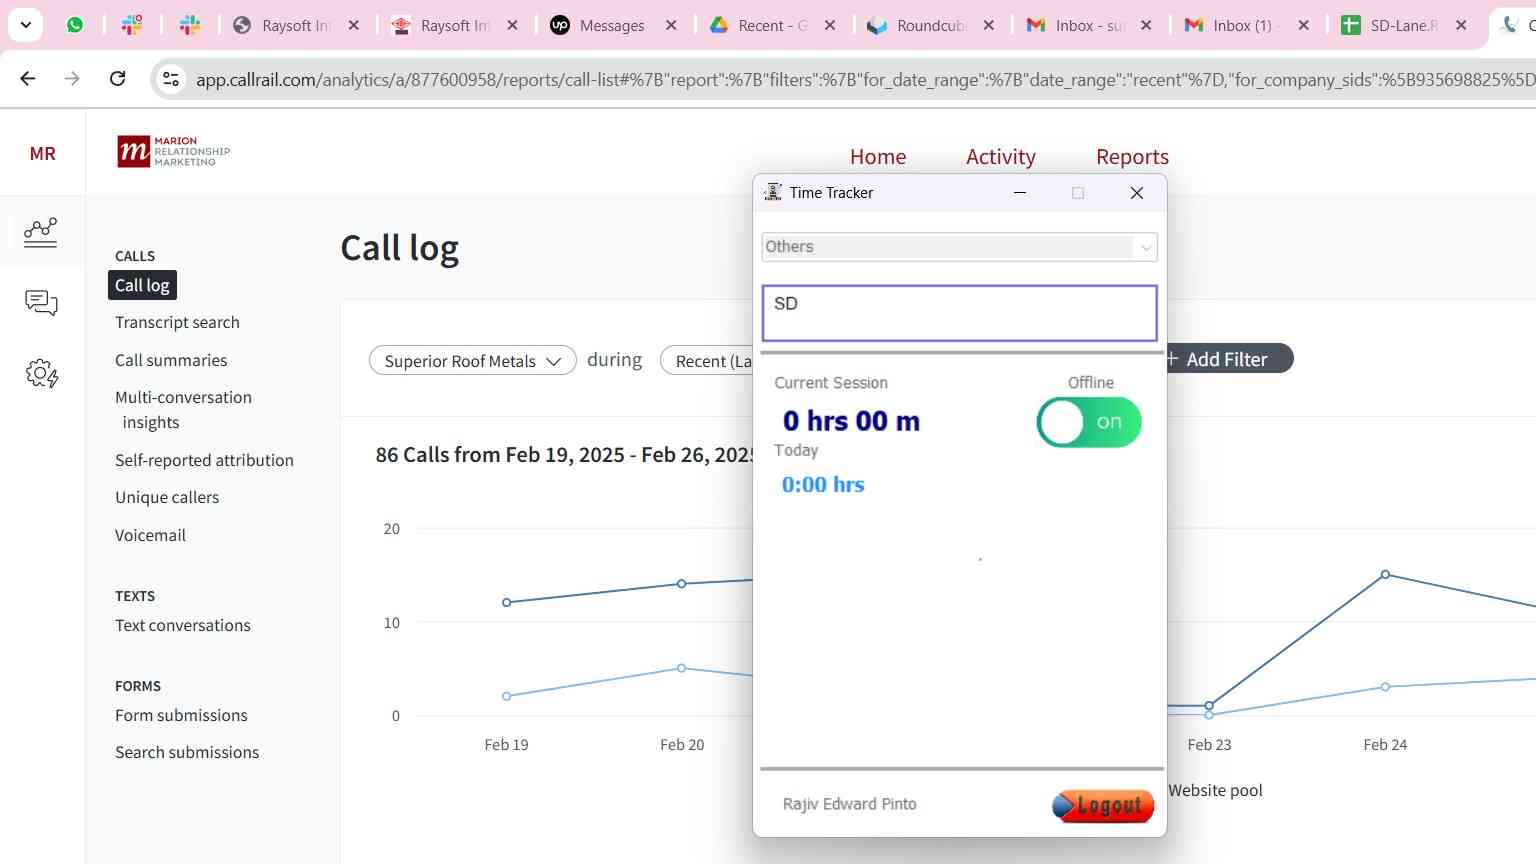Open the Activity menu in CallRail
1536x864 pixels.
1001,157
